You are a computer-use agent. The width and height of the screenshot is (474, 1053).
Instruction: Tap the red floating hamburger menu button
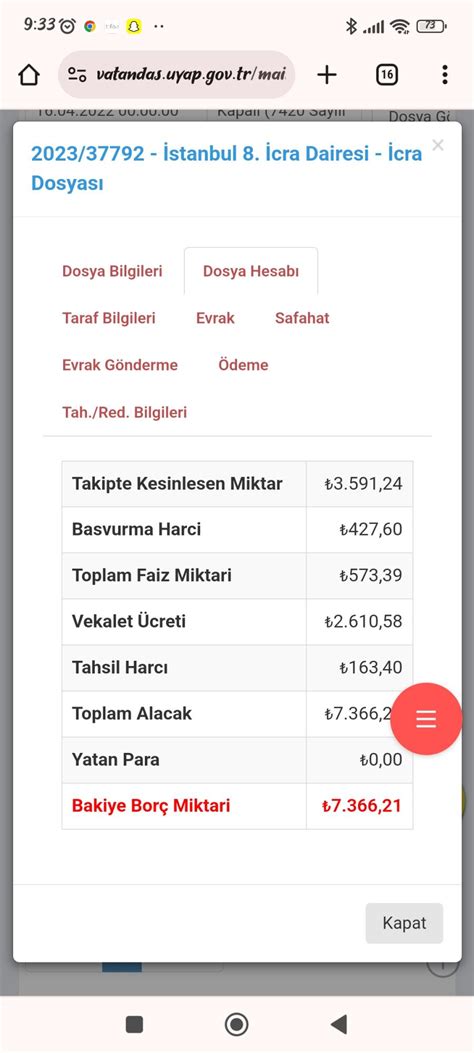pos(426,719)
